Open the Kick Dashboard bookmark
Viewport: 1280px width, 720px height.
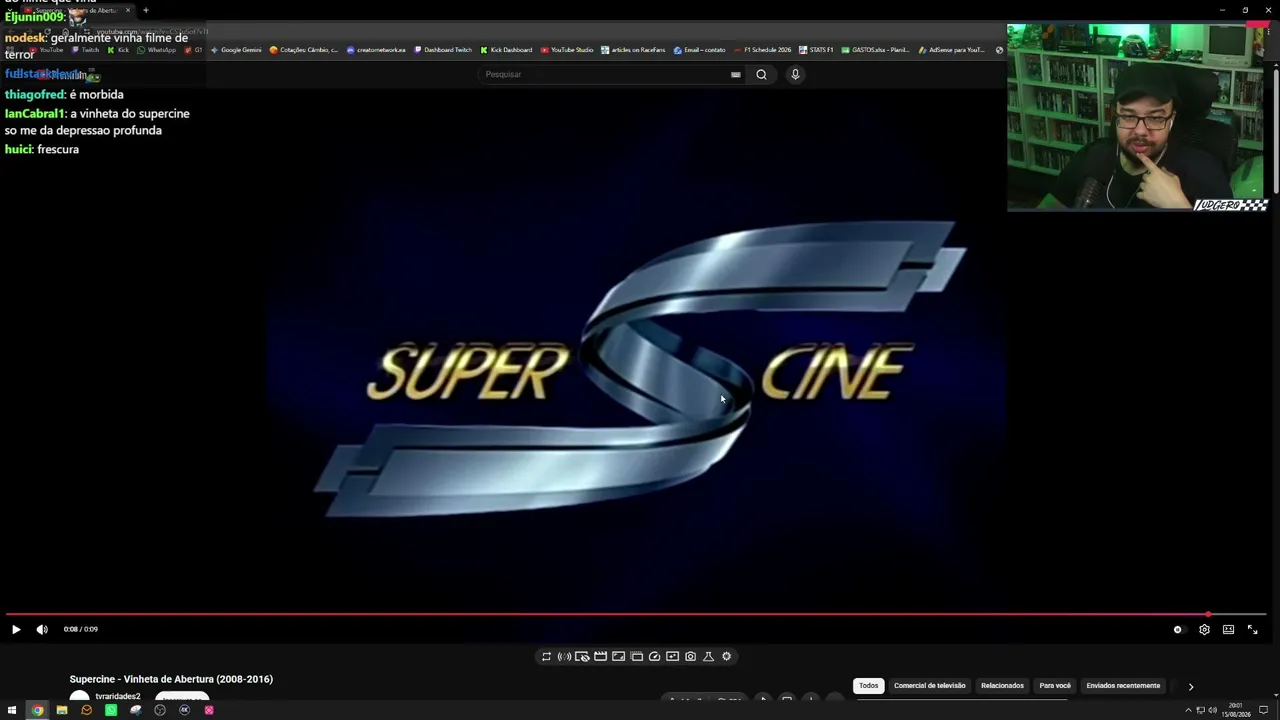(506, 50)
